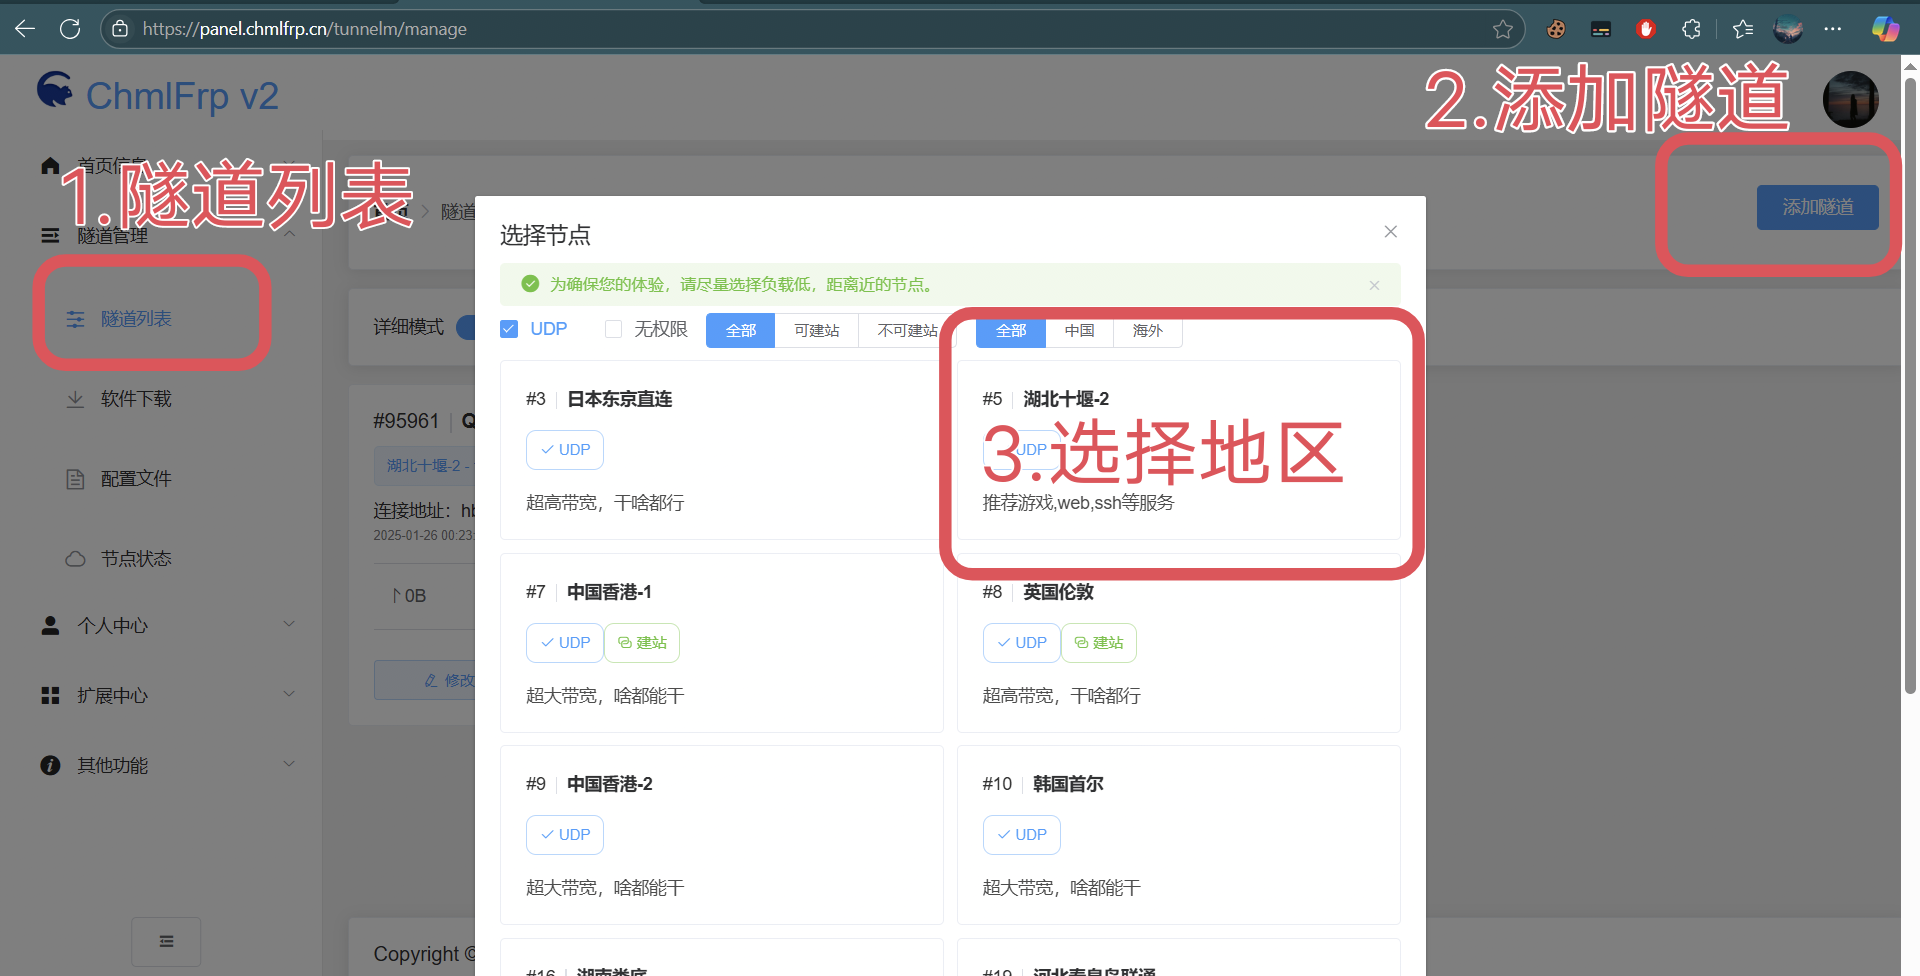The image size is (1920, 976).
Task: Select the 海外 region tab
Action: pos(1147,331)
